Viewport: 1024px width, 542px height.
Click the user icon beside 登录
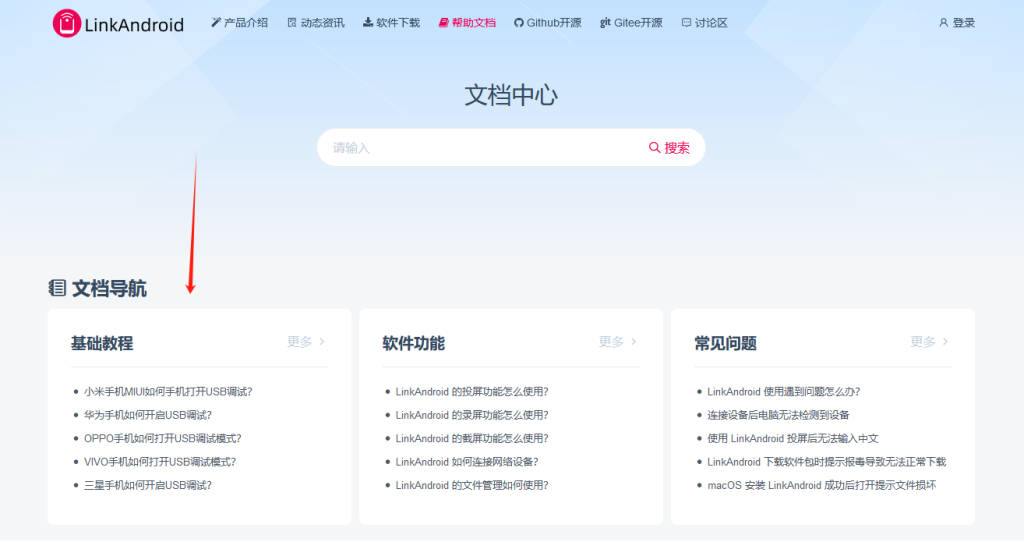pos(943,23)
